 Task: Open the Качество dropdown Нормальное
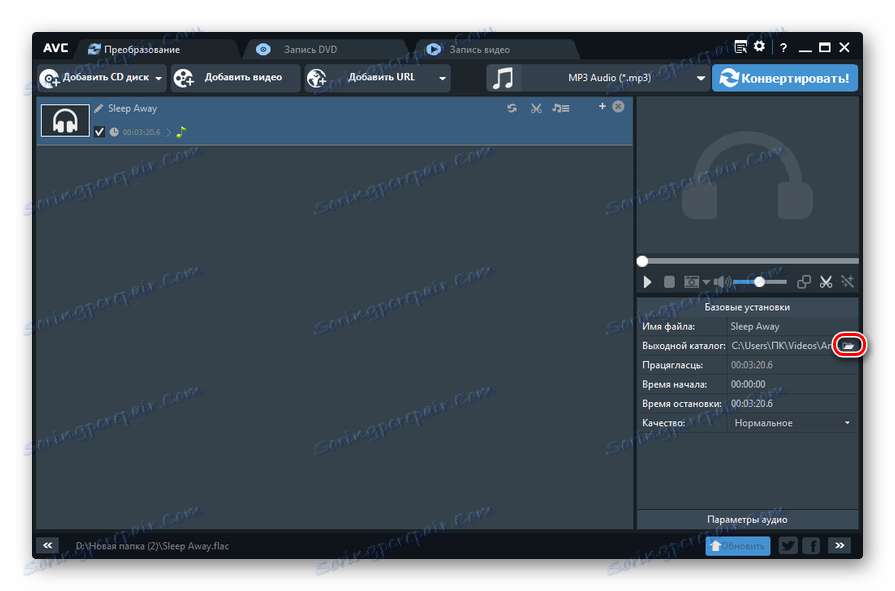(792, 423)
